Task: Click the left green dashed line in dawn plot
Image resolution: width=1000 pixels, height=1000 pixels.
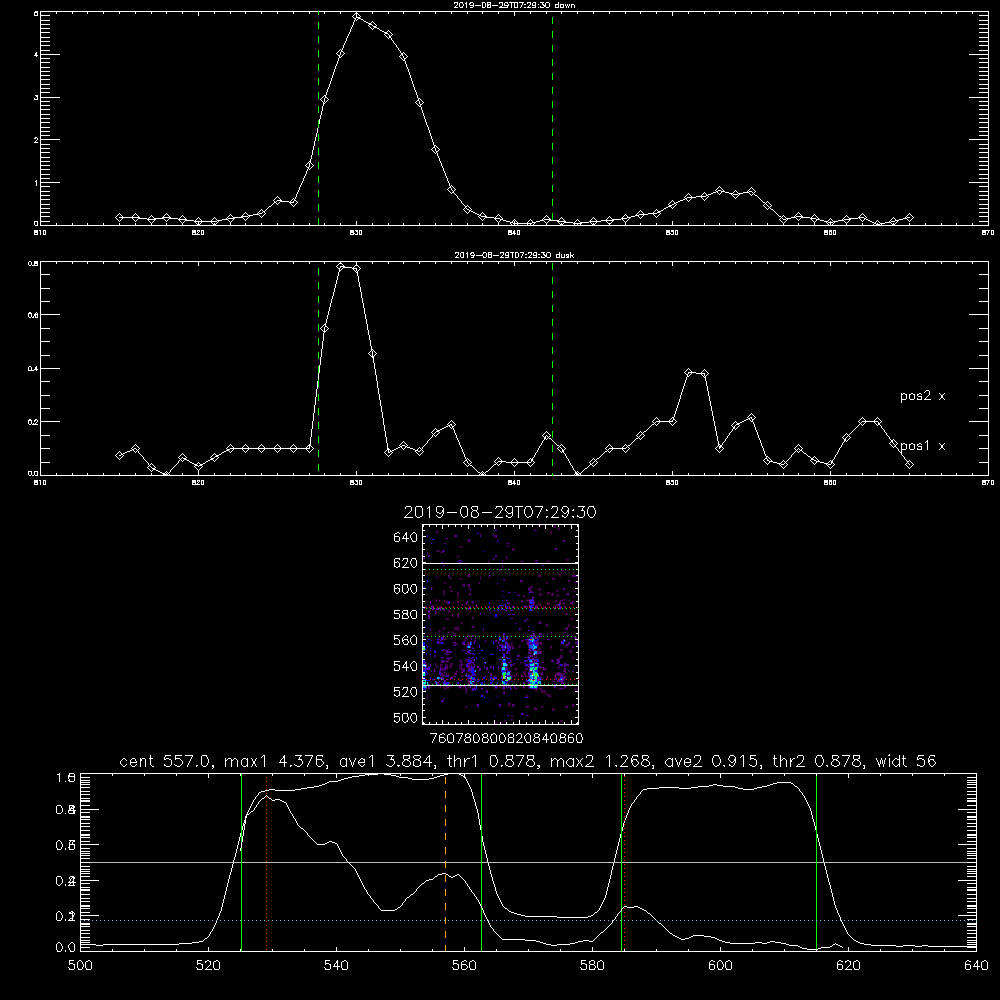Action: click(318, 118)
